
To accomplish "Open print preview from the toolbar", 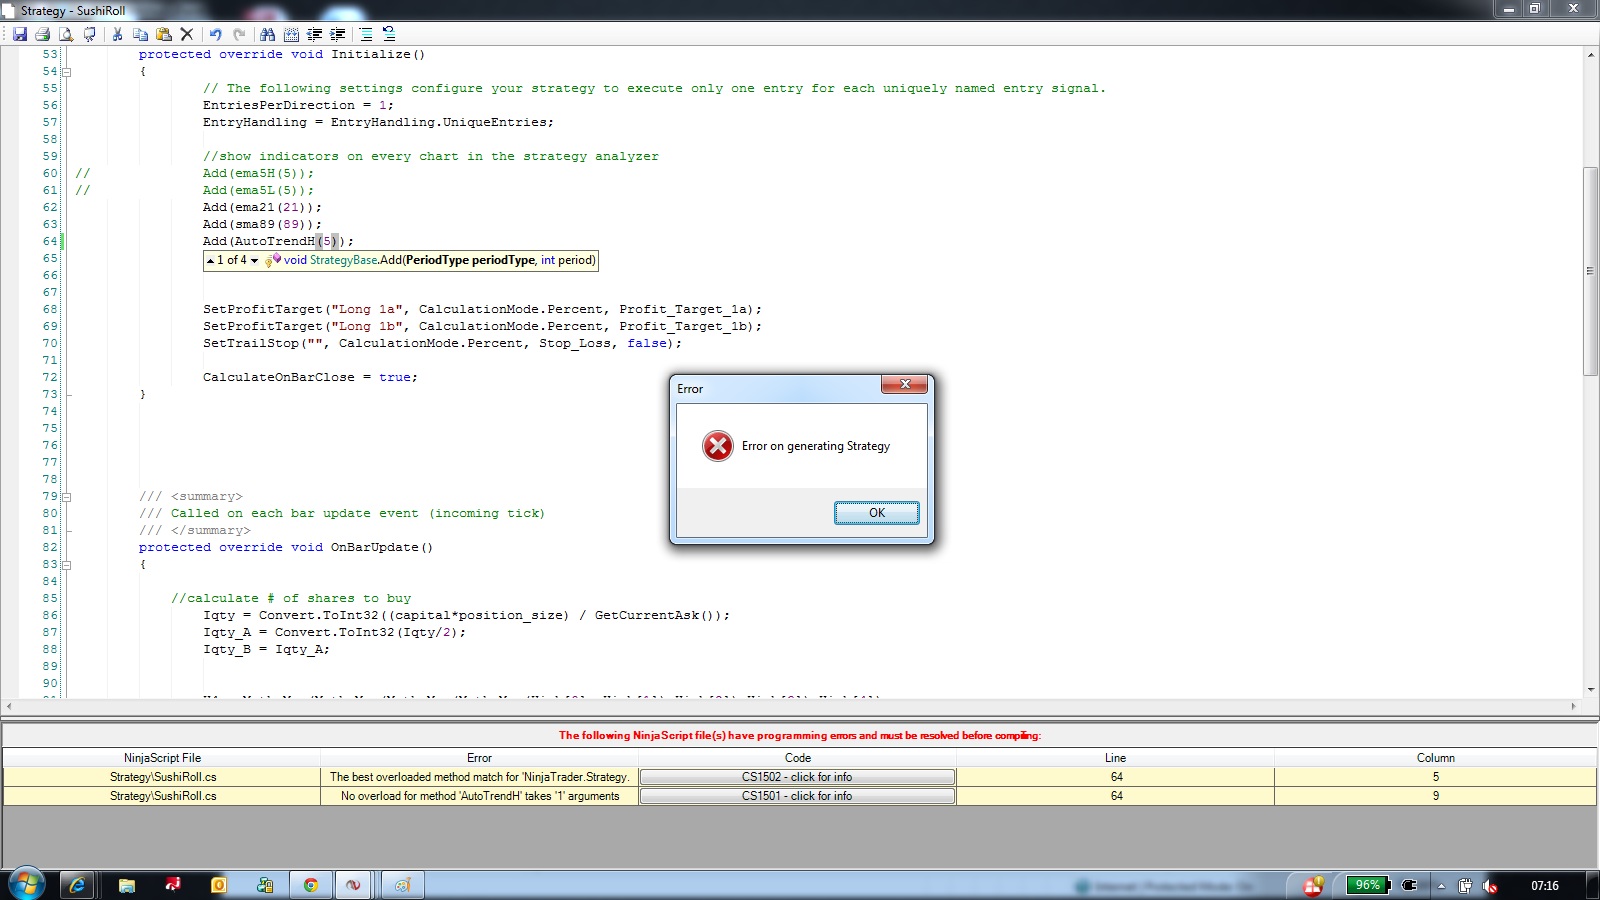I will click(66, 34).
